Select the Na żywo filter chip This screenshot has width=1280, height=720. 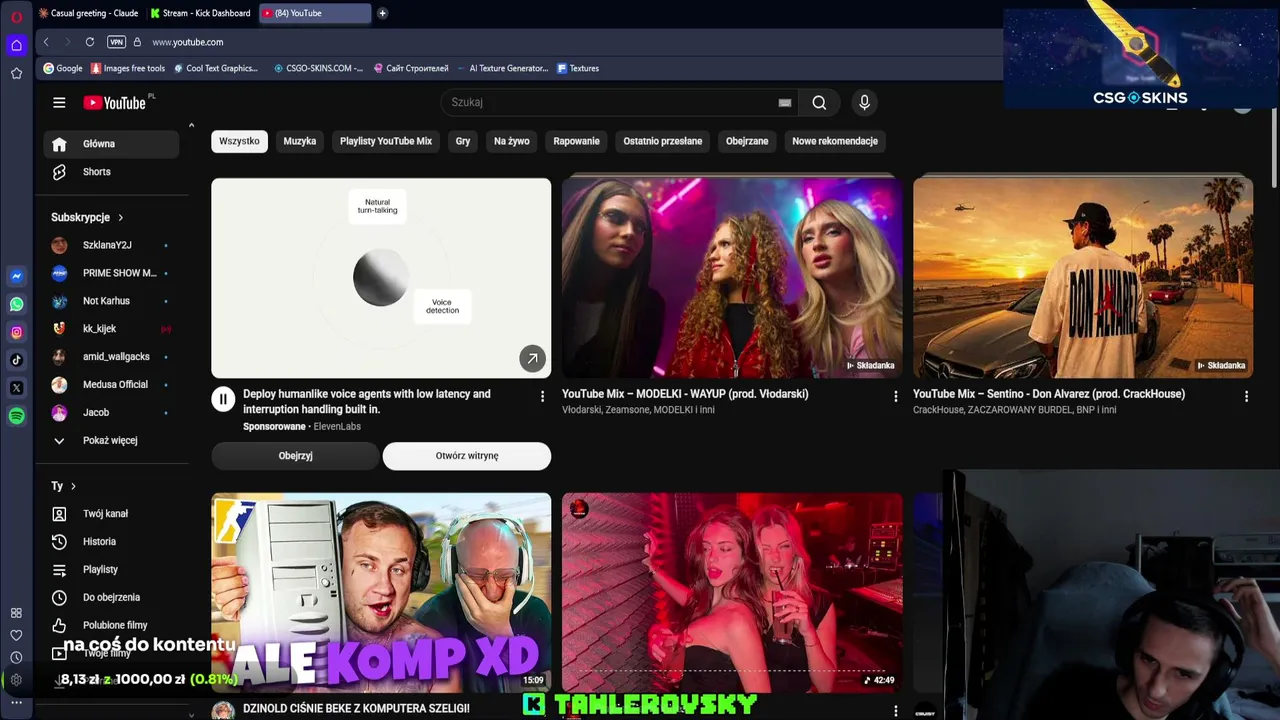(512, 141)
